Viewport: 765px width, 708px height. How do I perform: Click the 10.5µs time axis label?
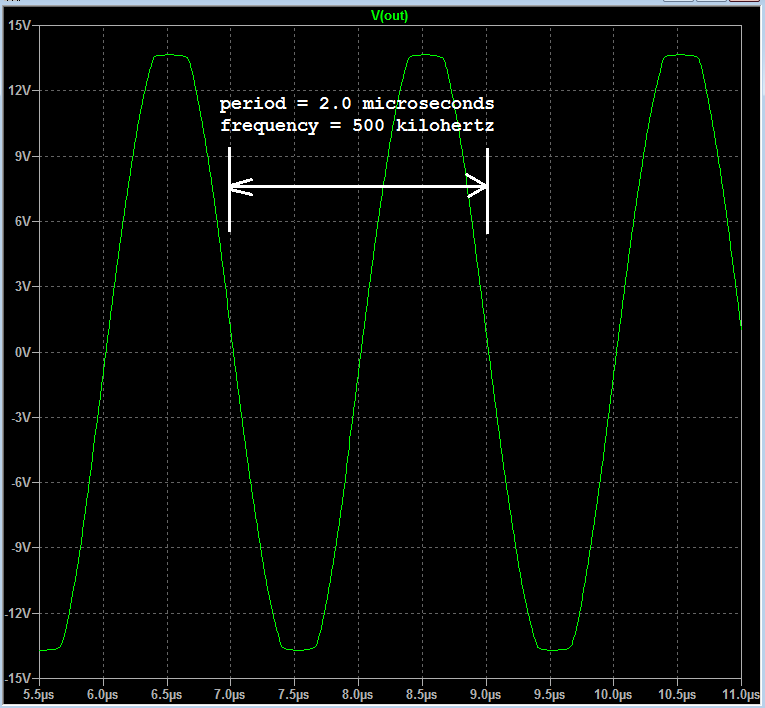677,695
